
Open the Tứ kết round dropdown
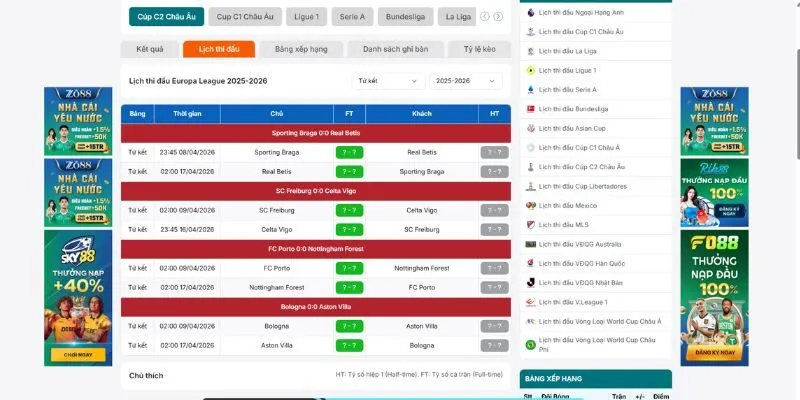[x=387, y=81]
